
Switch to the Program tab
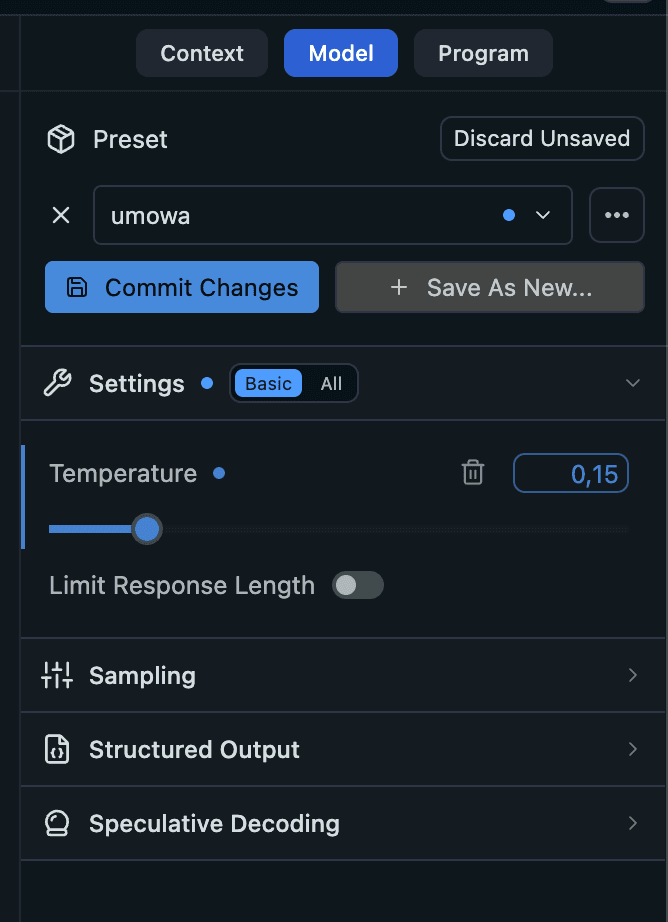click(483, 53)
